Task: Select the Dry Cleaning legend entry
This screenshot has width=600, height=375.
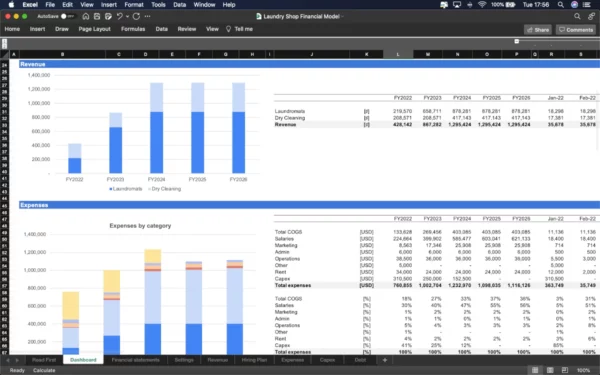Action: pos(165,189)
